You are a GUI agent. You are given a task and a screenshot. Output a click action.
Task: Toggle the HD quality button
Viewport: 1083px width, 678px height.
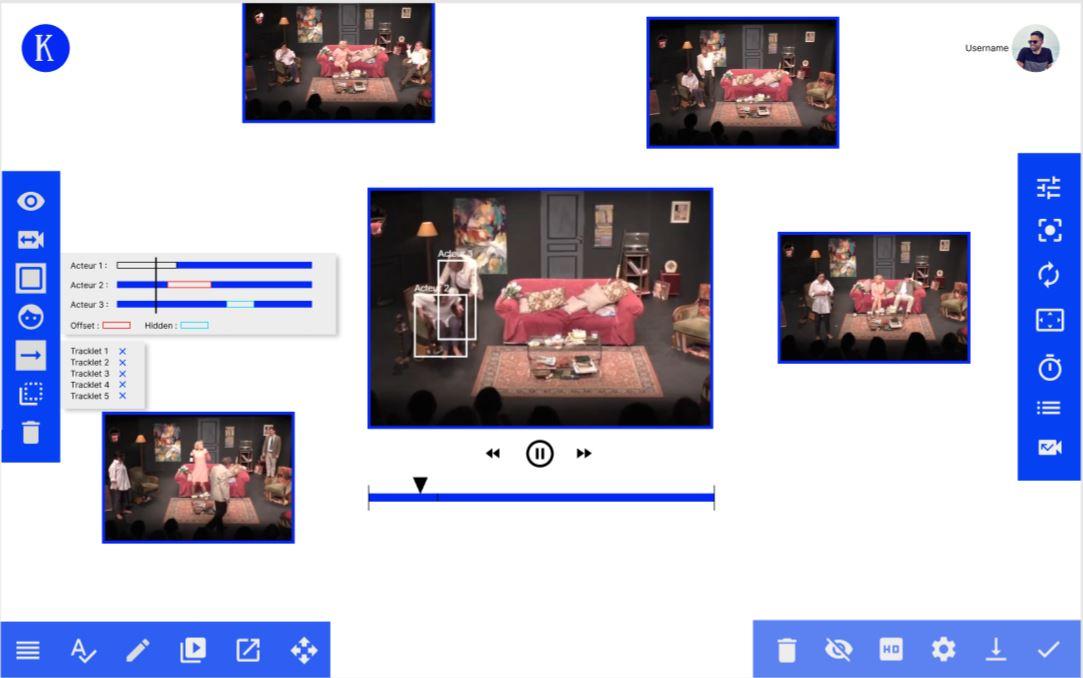click(891, 650)
